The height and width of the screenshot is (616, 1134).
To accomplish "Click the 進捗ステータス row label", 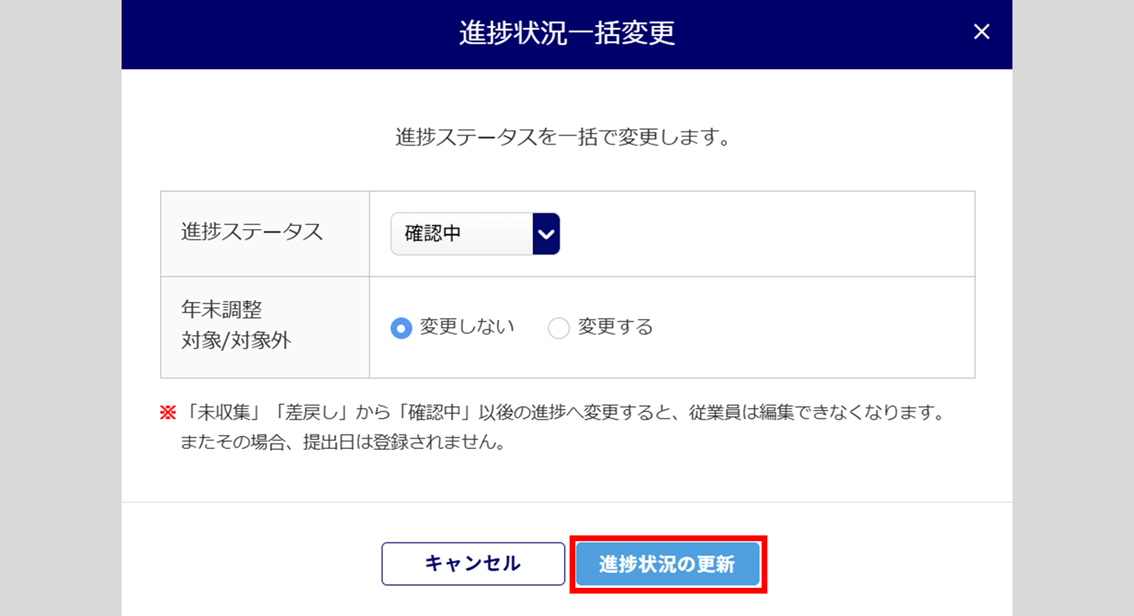I will tap(252, 232).
